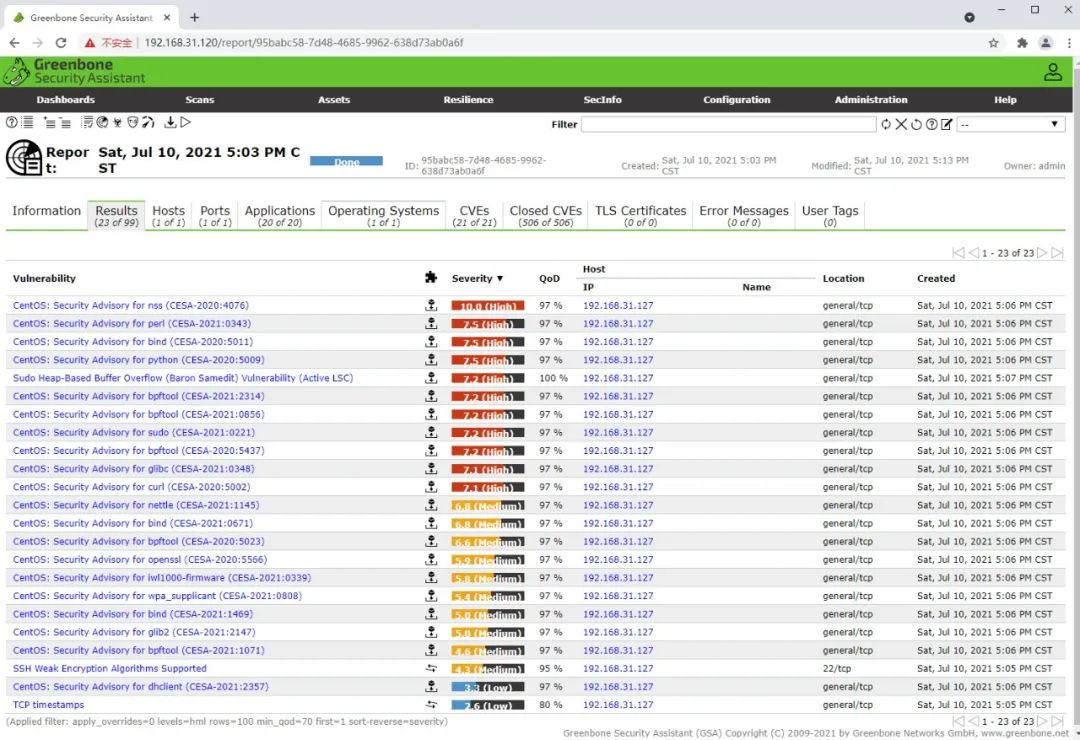This screenshot has width=1080, height=740.
Task: Open the Report List icon
Action: click(x=28, y=123)
